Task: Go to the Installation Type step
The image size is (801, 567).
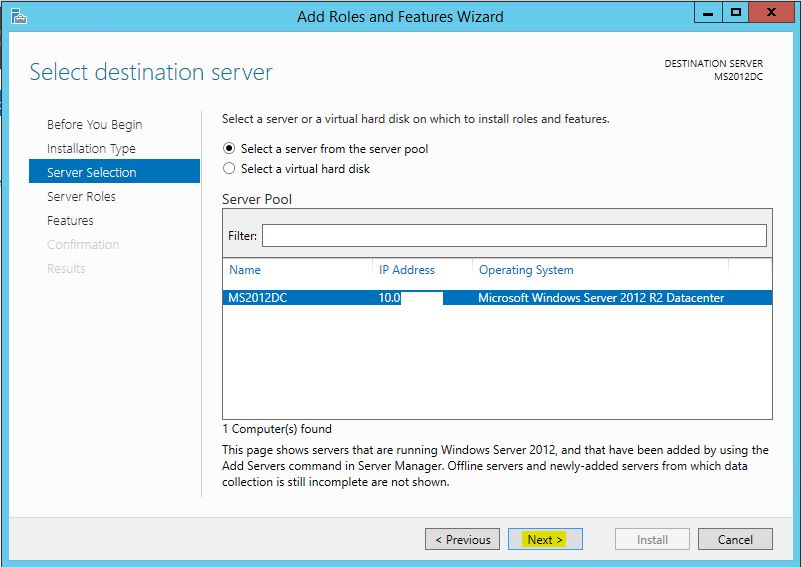Action: tap(91, 149)
